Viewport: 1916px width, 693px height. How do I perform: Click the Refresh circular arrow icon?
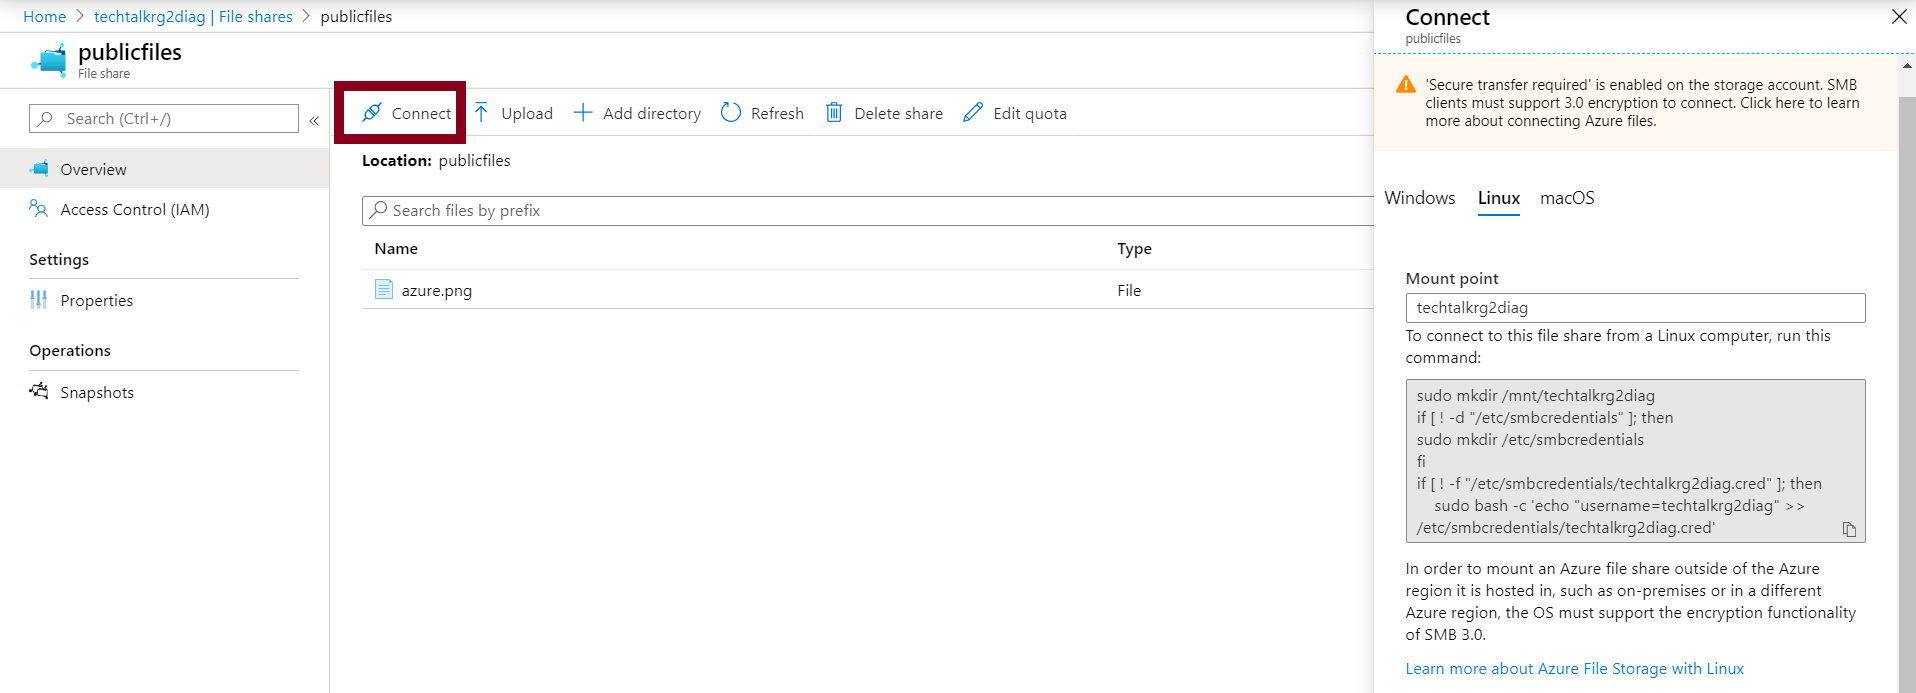731,113
